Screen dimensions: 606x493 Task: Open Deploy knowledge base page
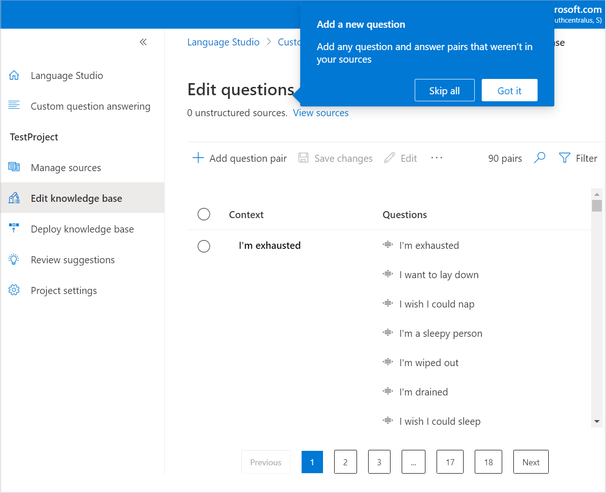82,229
